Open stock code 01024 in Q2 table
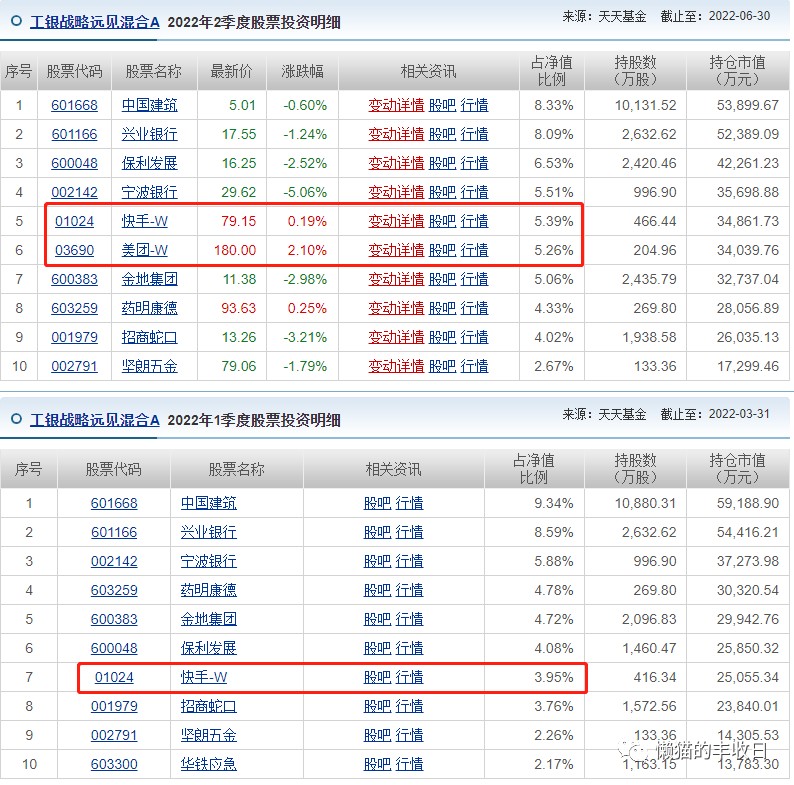Image resolution: width=794 pixels, height=785 pixels. coord(74,221)
